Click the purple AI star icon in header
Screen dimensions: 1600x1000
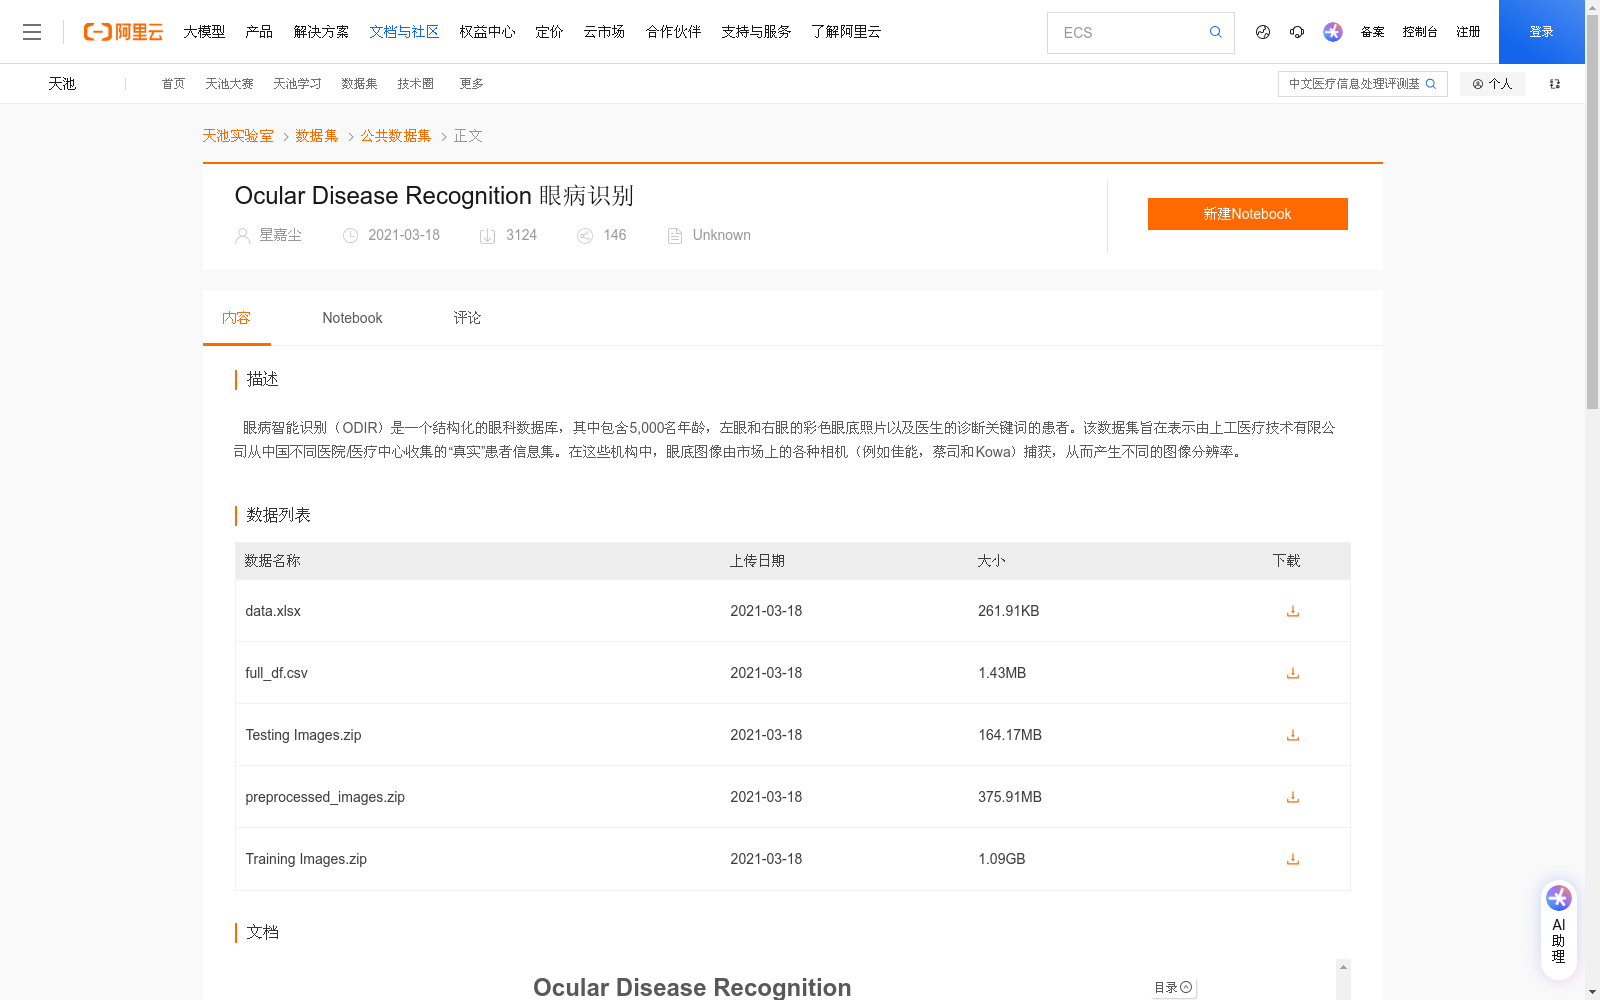pos(1332,32)
